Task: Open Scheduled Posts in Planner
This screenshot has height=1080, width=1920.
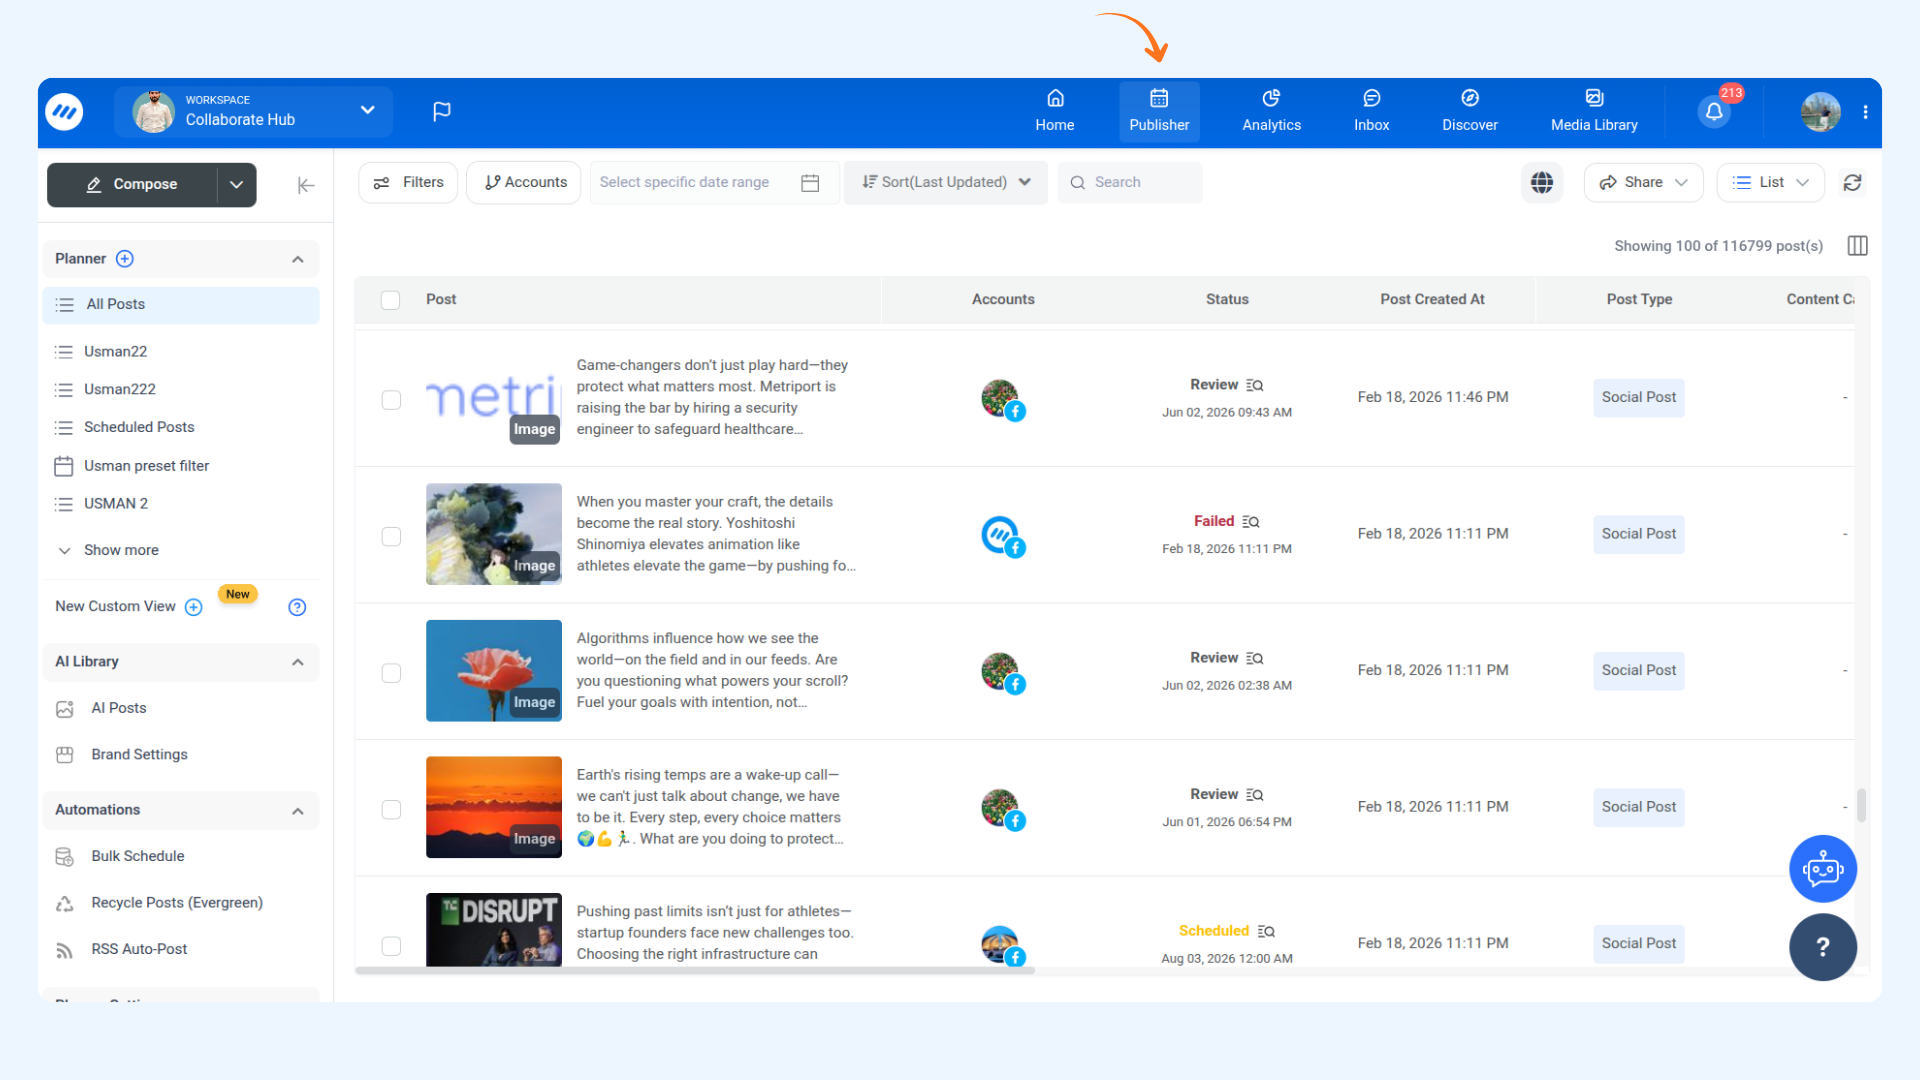Action: pyautogui.click(x=139, y=427)
